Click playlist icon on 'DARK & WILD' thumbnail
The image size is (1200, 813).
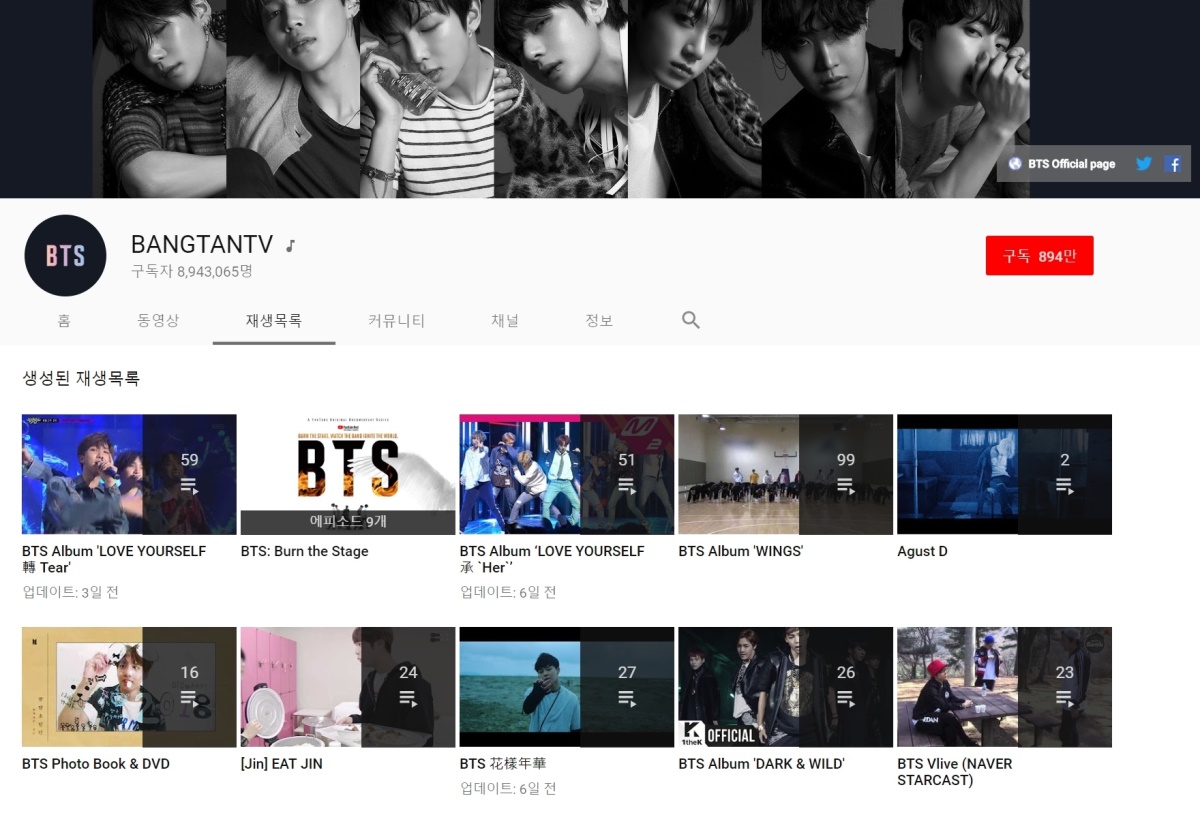pos(846,698)
